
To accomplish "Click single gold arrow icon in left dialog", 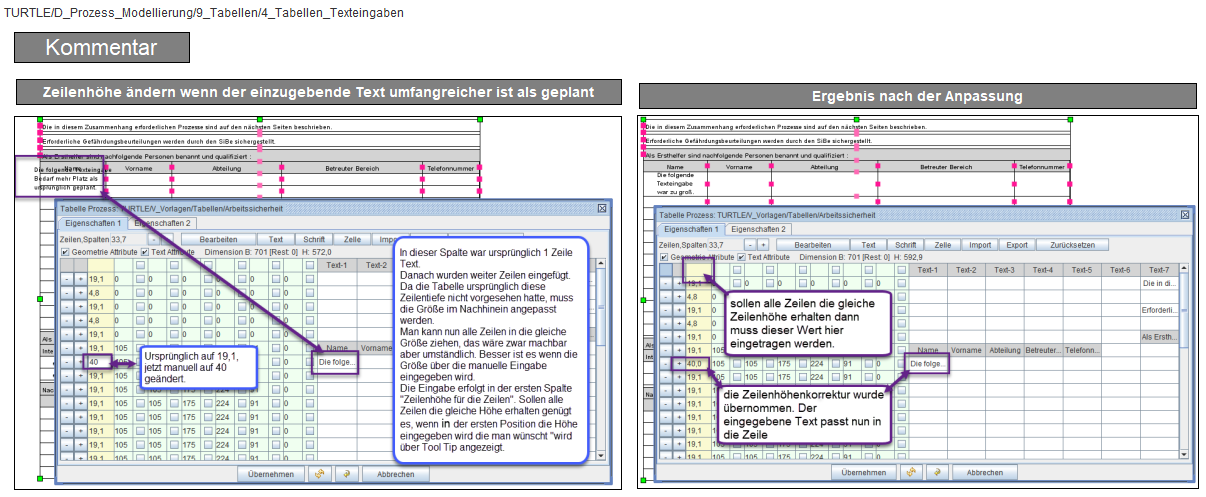I will tap(347, 474).
